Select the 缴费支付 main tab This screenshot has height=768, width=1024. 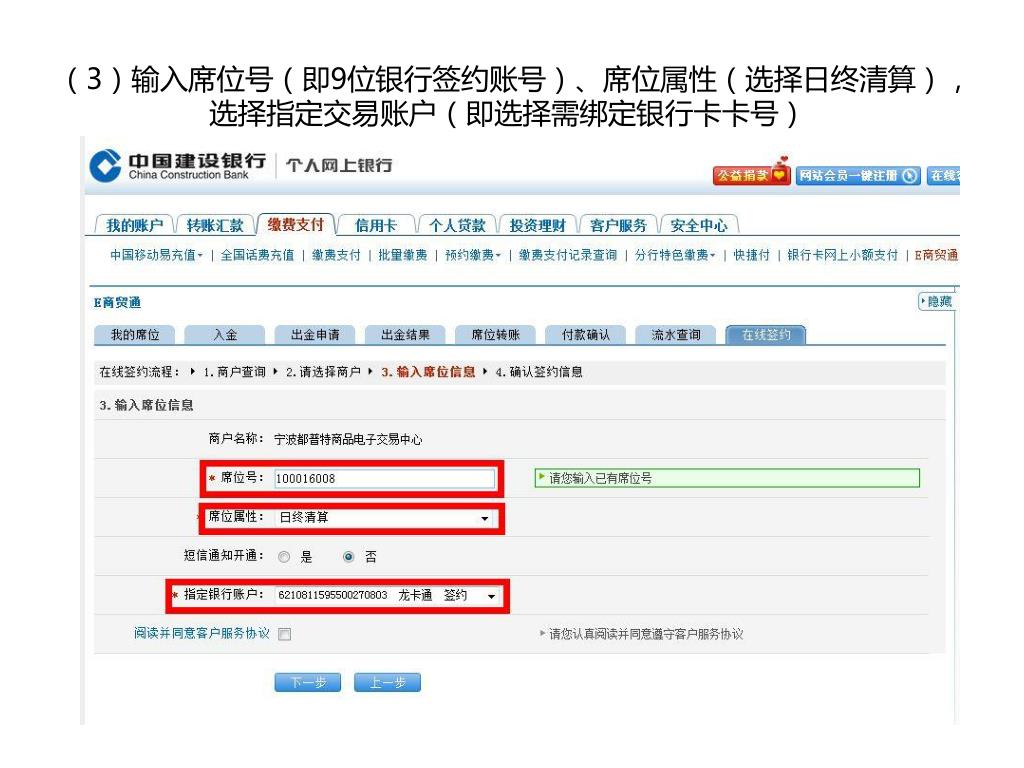[x=296, y=224]
